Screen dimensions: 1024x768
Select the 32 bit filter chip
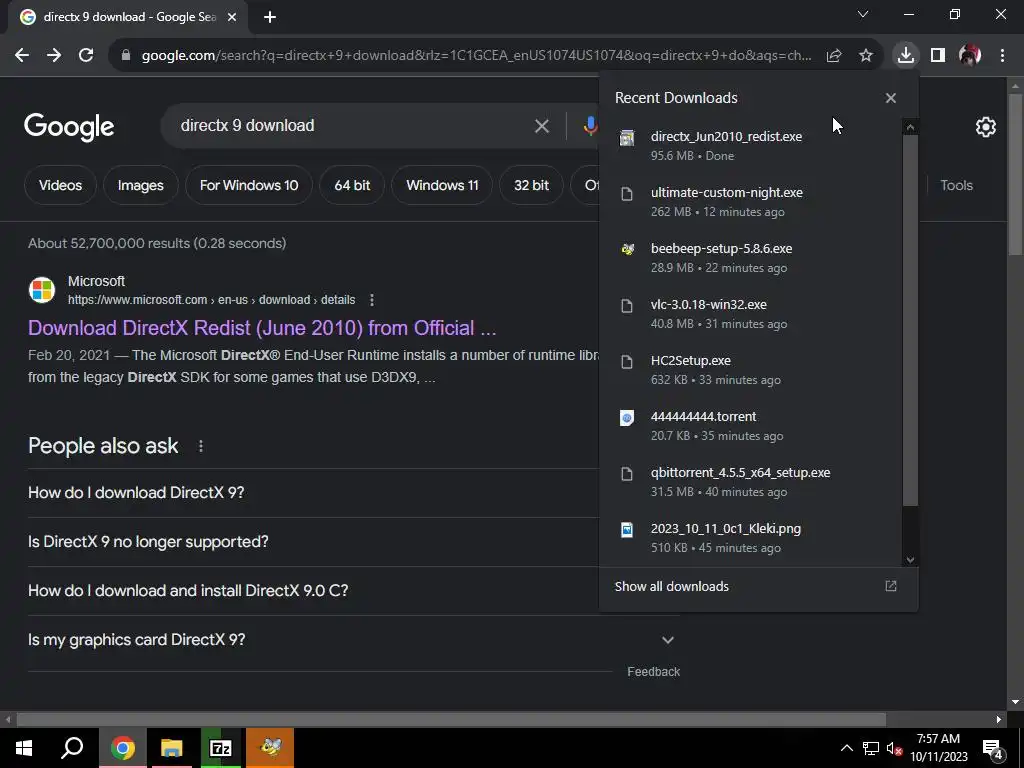point(531,185)
